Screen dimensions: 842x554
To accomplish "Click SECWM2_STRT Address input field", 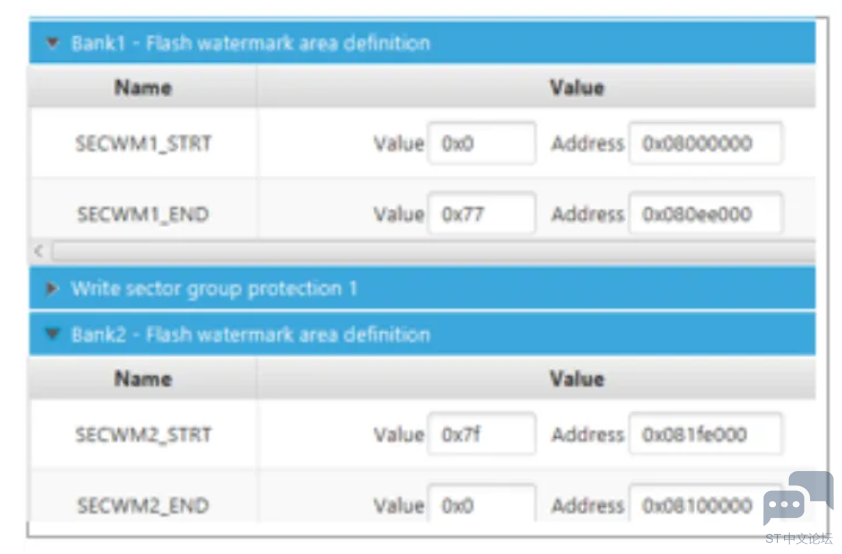I will coord(705,435).
